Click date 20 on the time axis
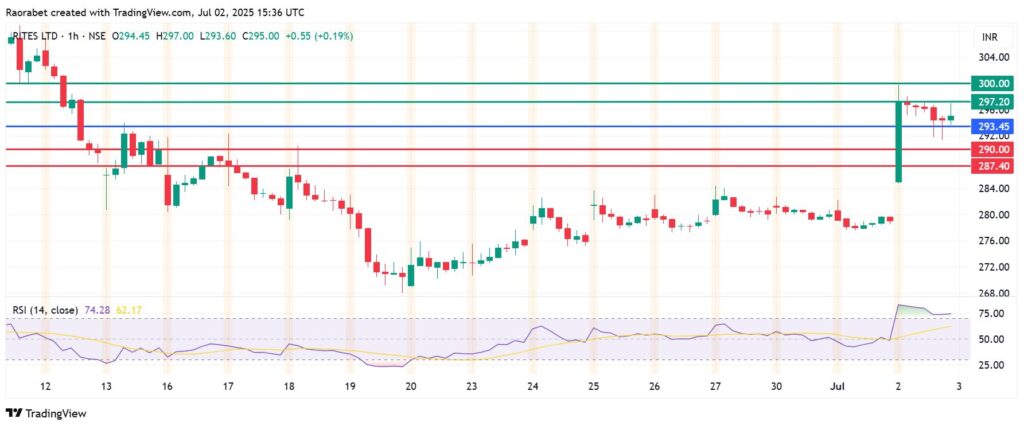Image resolution: width=1024 pixels, height=426 pixels. 409,385
